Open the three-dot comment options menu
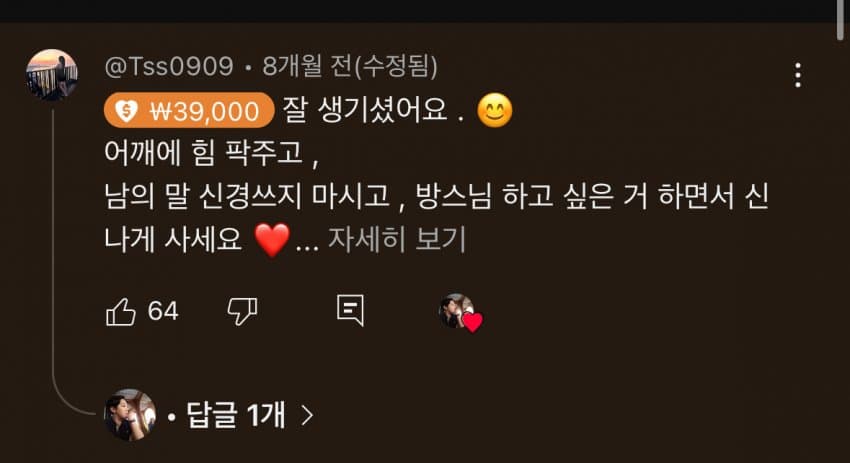The height and width of the screenshot is (463, 850). point(797,75)
